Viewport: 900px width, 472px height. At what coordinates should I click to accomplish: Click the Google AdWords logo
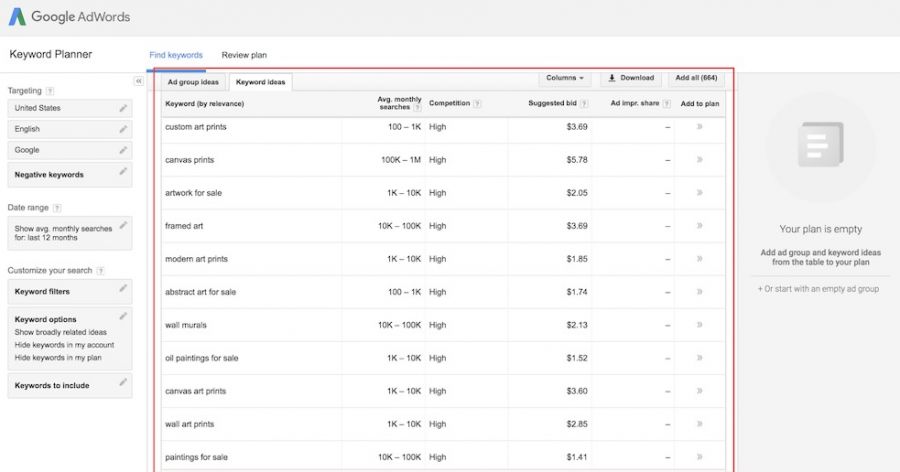[69, 17]
